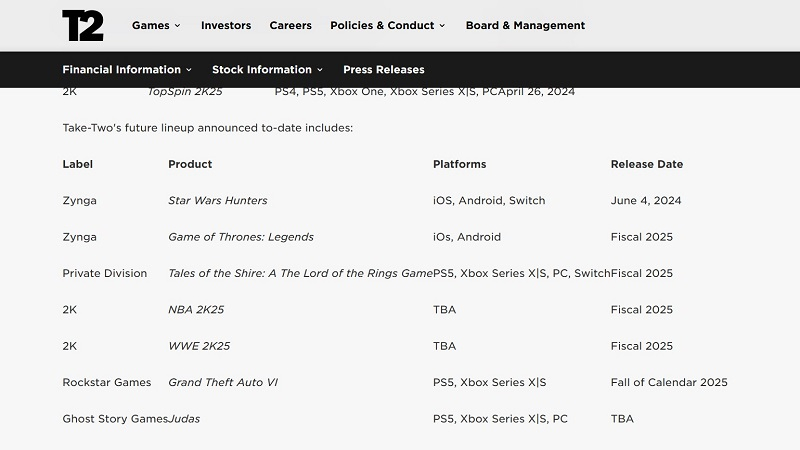Expand the Stock Information submenu

click(x=267, y=70)
